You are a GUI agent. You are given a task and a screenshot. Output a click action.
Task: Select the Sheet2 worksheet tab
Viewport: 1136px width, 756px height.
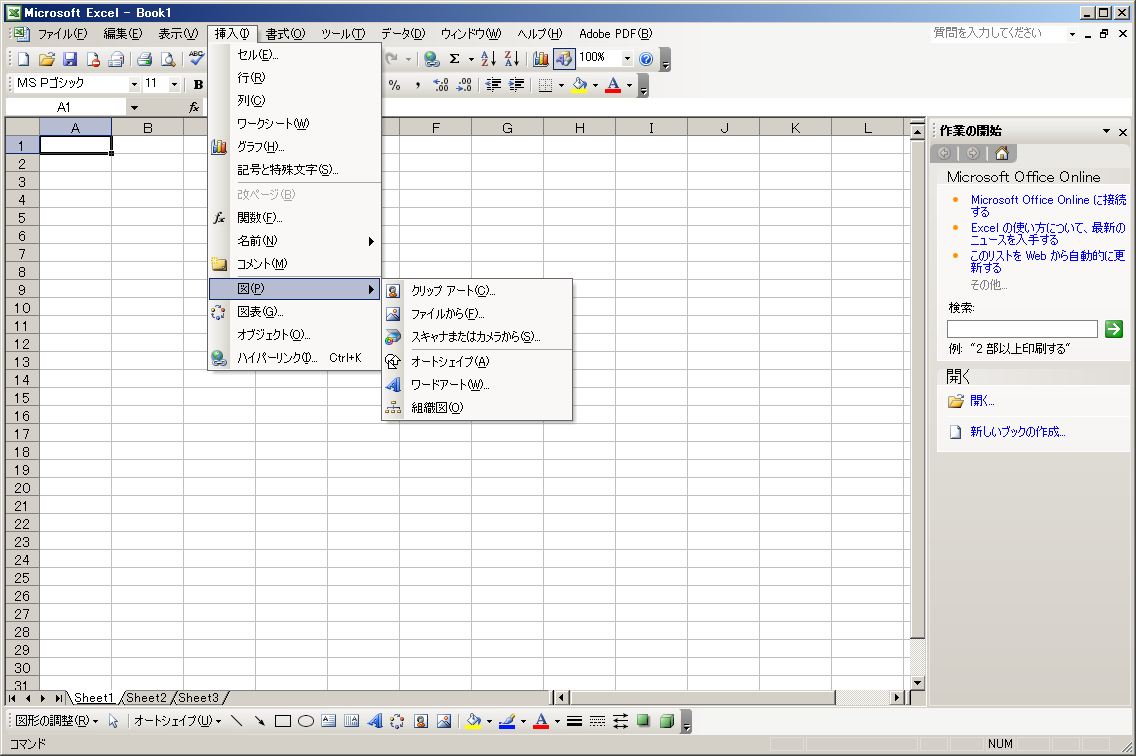pyautogui.click(x=146, y=698)
